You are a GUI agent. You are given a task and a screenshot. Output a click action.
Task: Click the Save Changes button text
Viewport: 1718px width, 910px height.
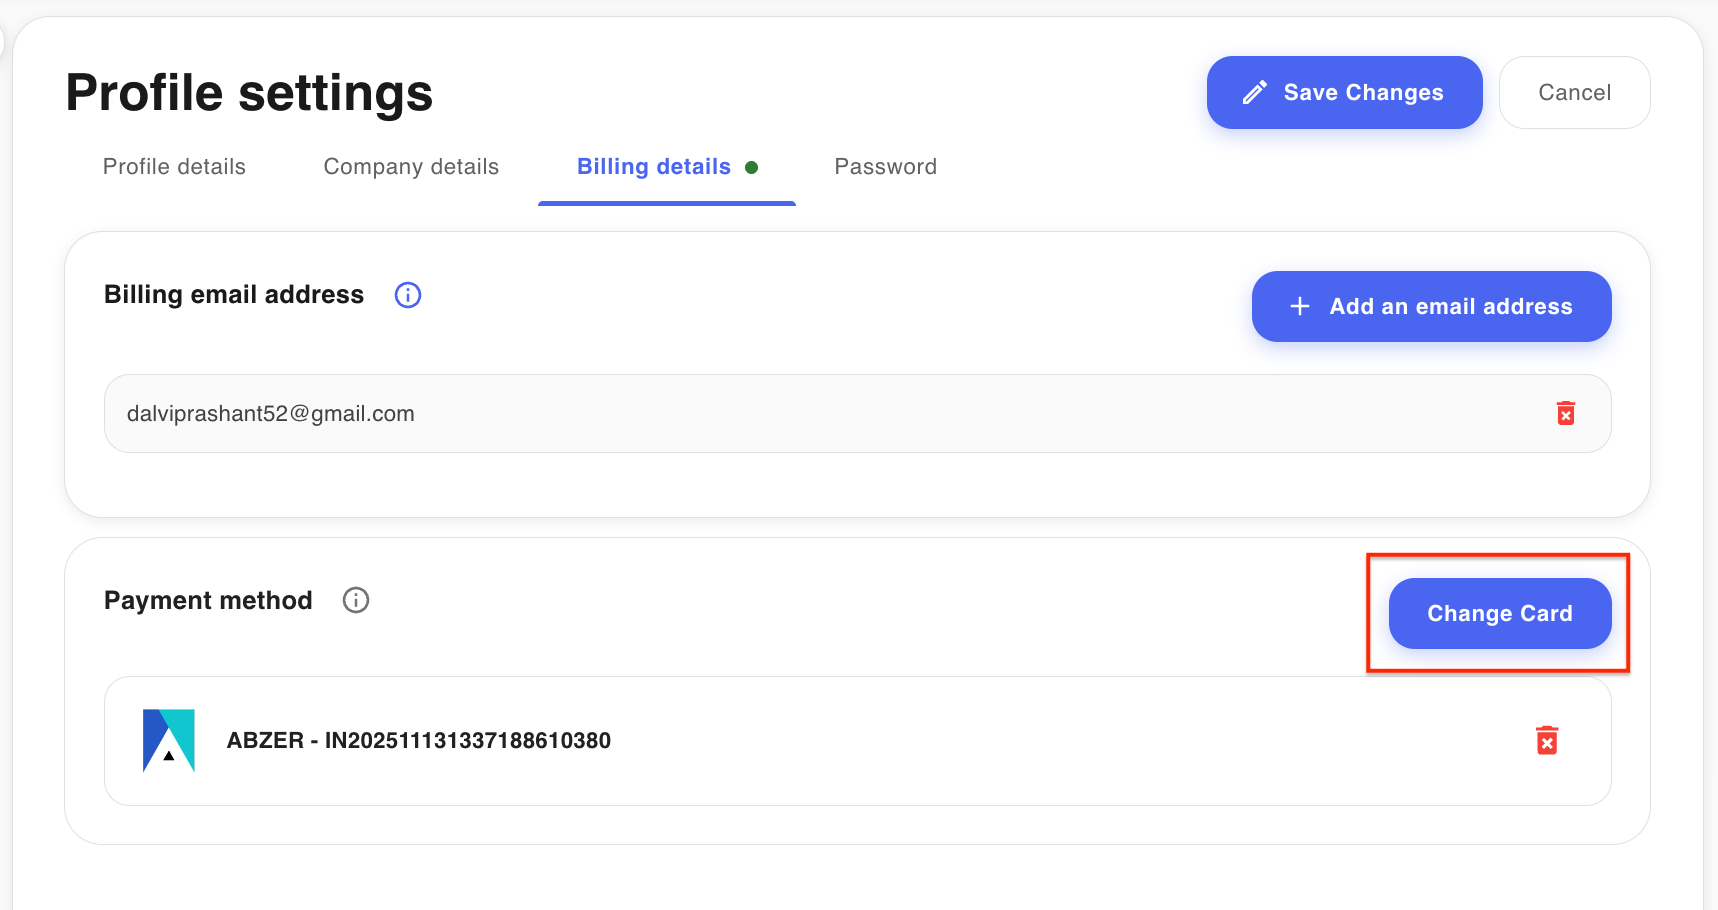(x=1364, y=93)
